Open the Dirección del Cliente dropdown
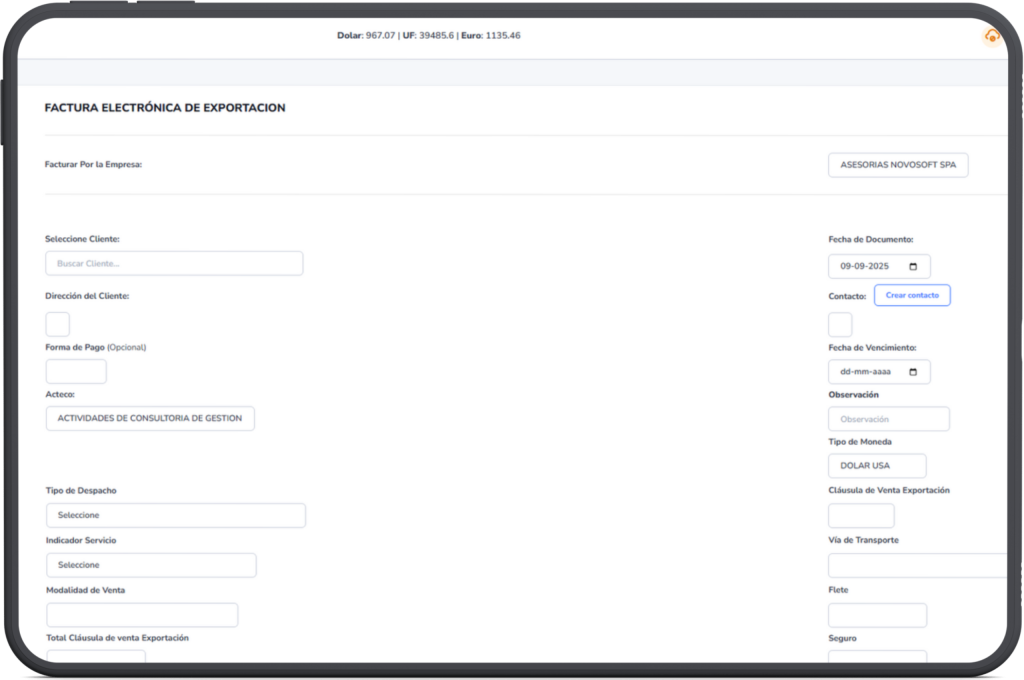The image size is (1024, 680). tap(58, 324)
